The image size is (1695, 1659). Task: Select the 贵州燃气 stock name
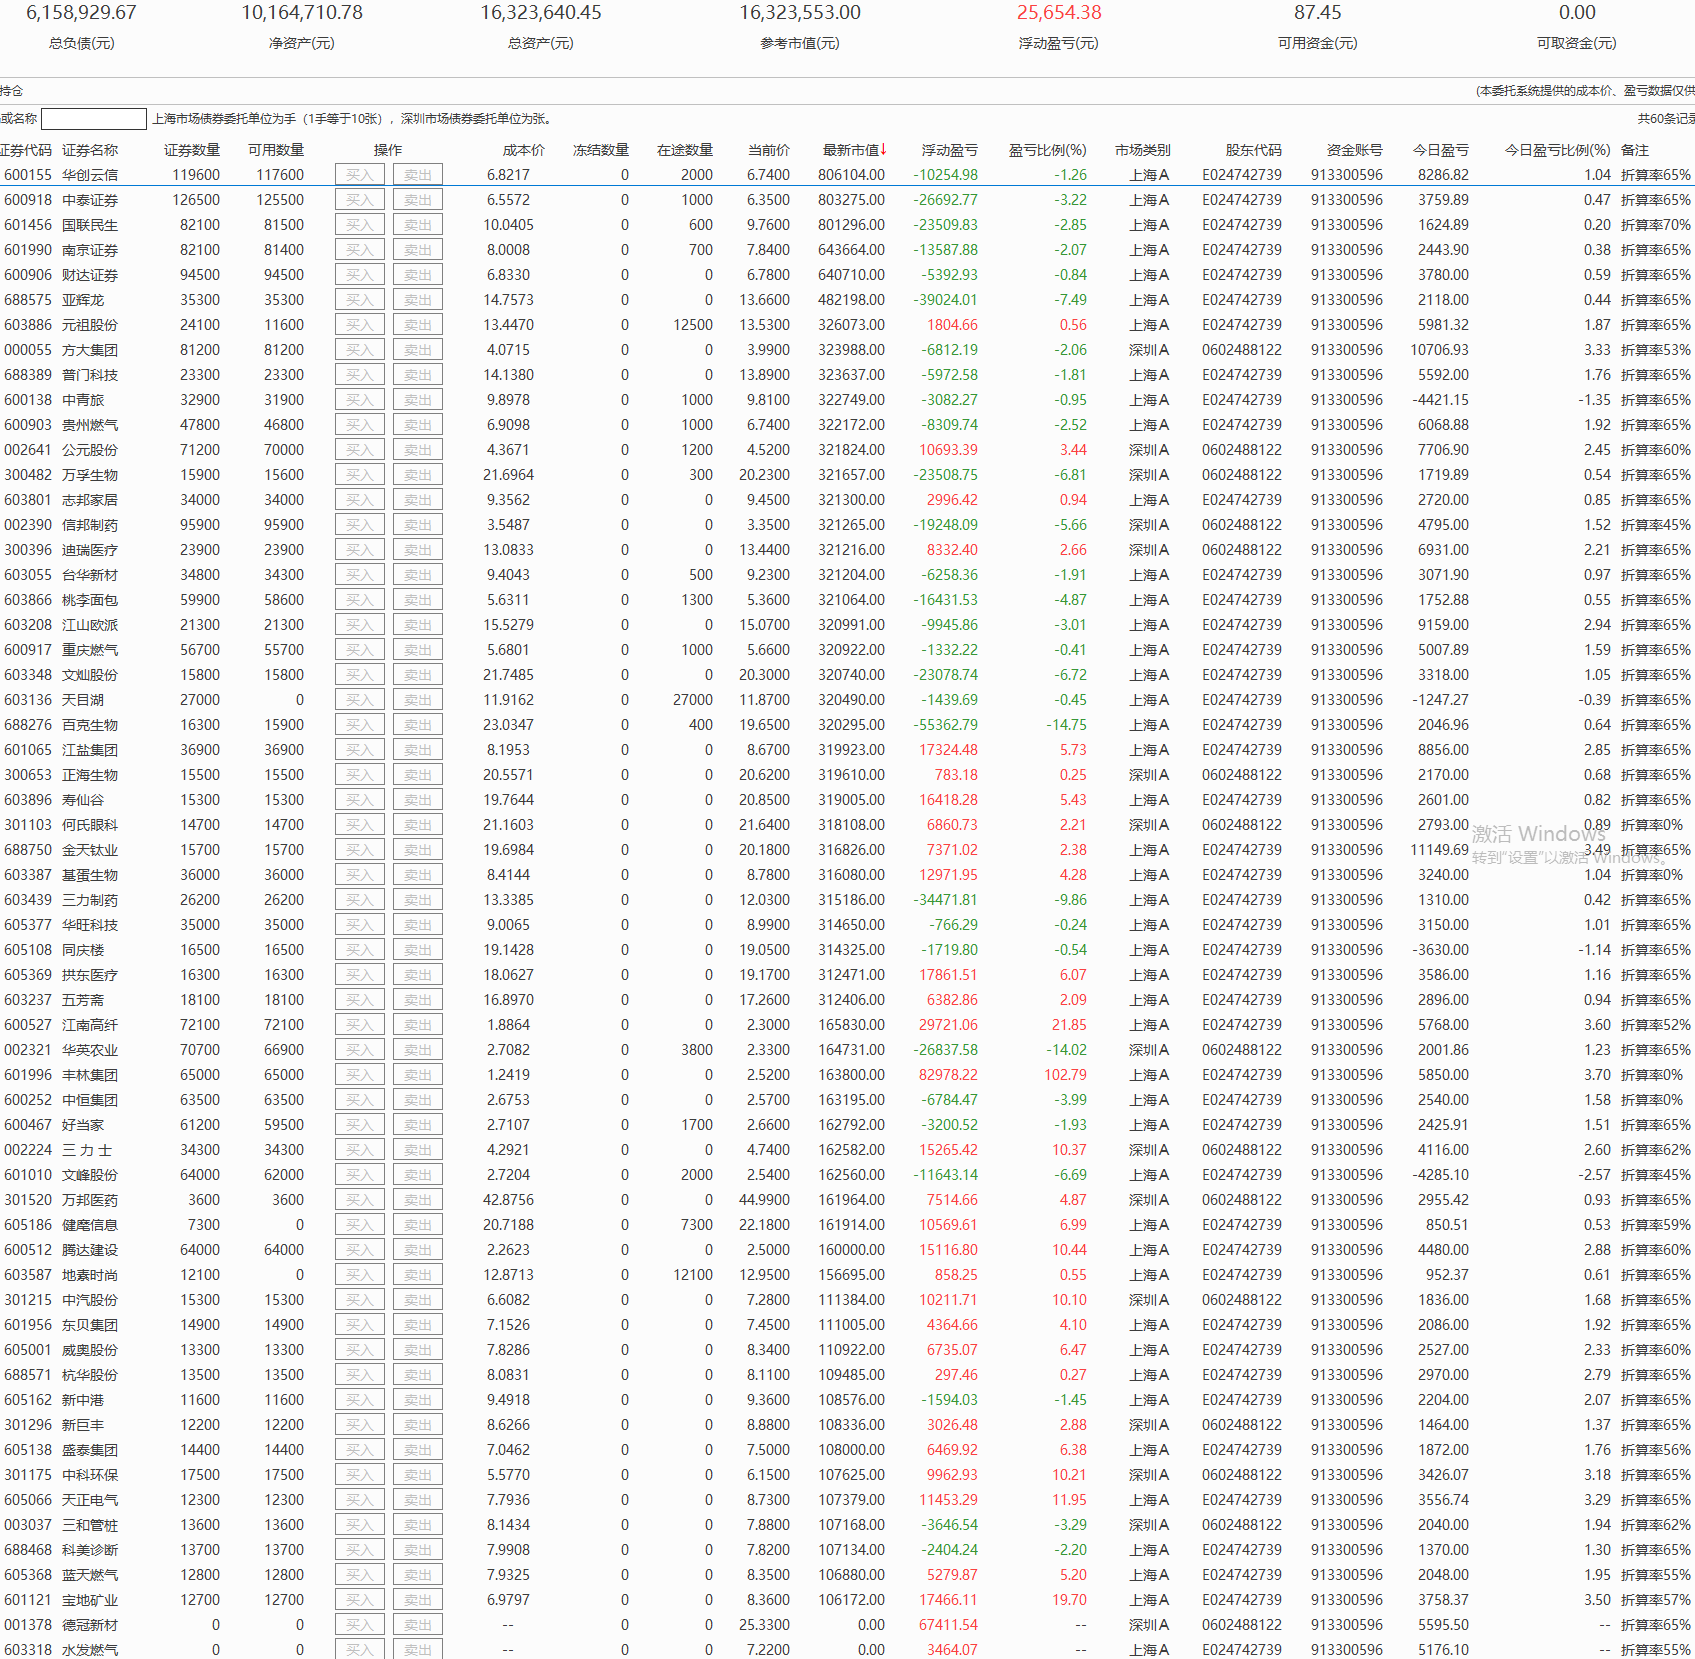90,425
